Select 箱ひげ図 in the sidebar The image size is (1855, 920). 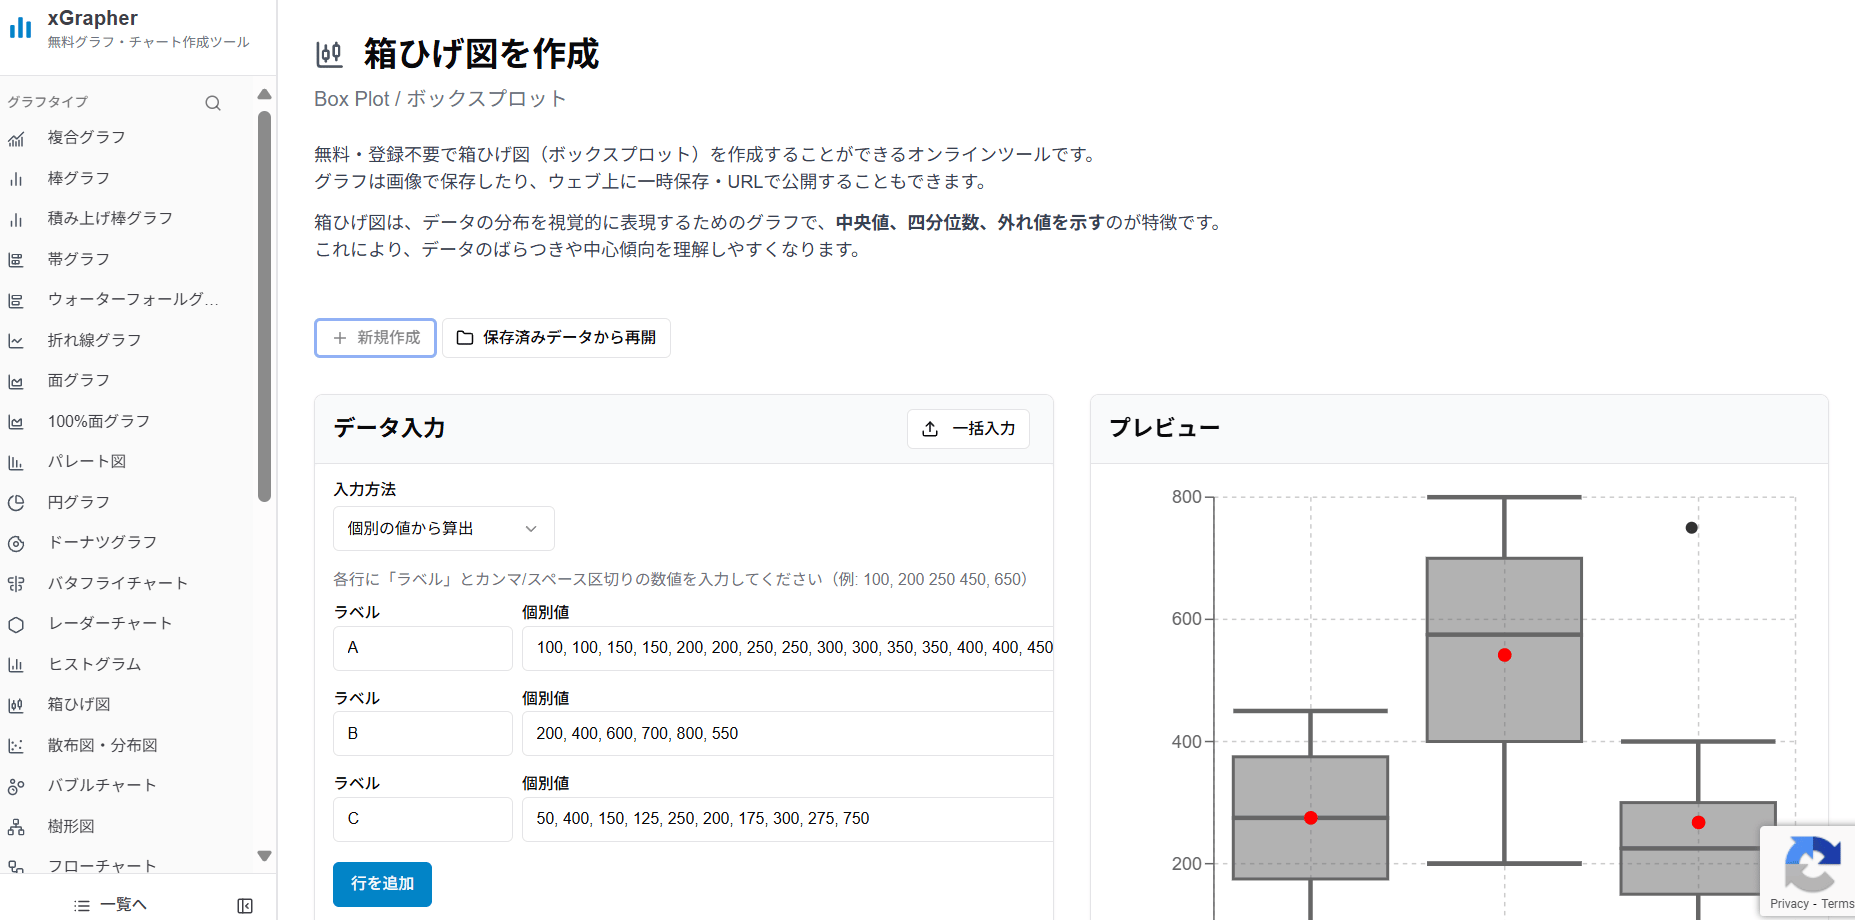tap(78, 704)
